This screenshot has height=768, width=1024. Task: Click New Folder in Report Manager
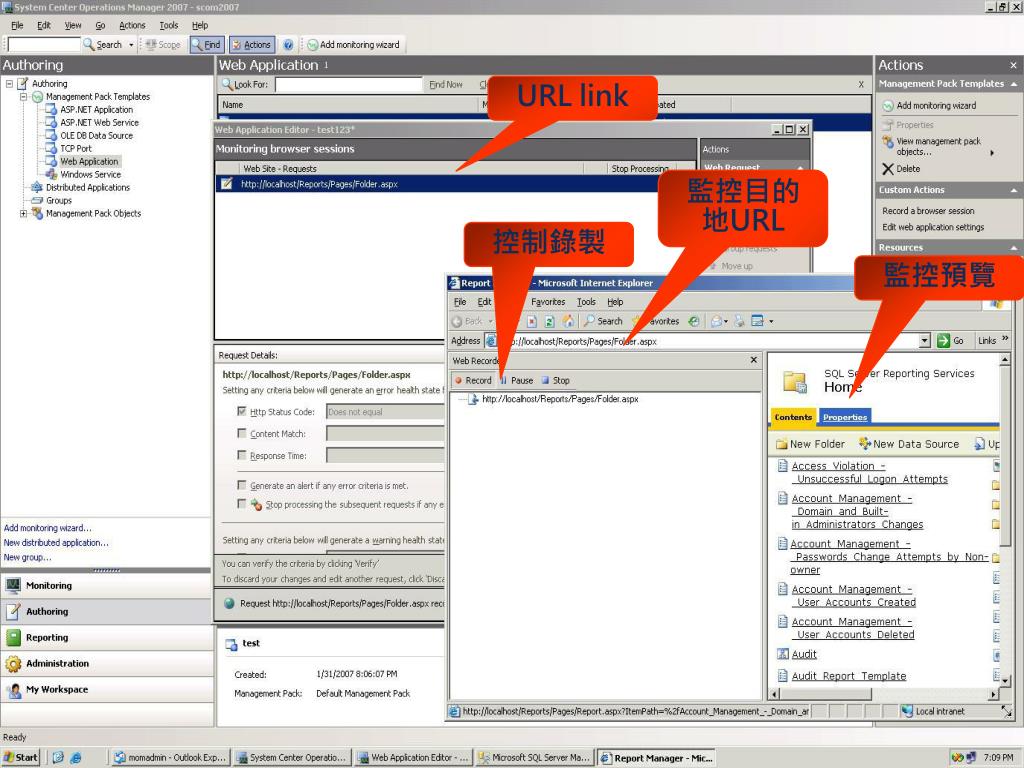[x=810, y=444]
